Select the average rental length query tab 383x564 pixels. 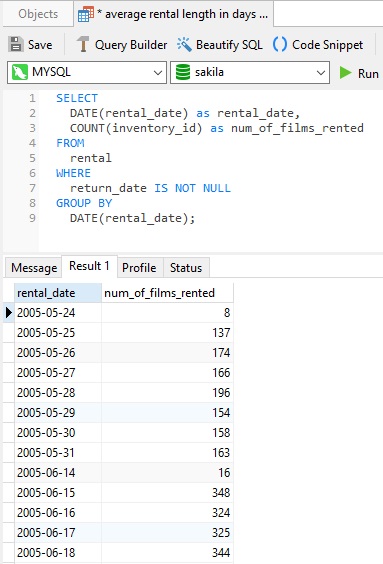click(174, 14)
